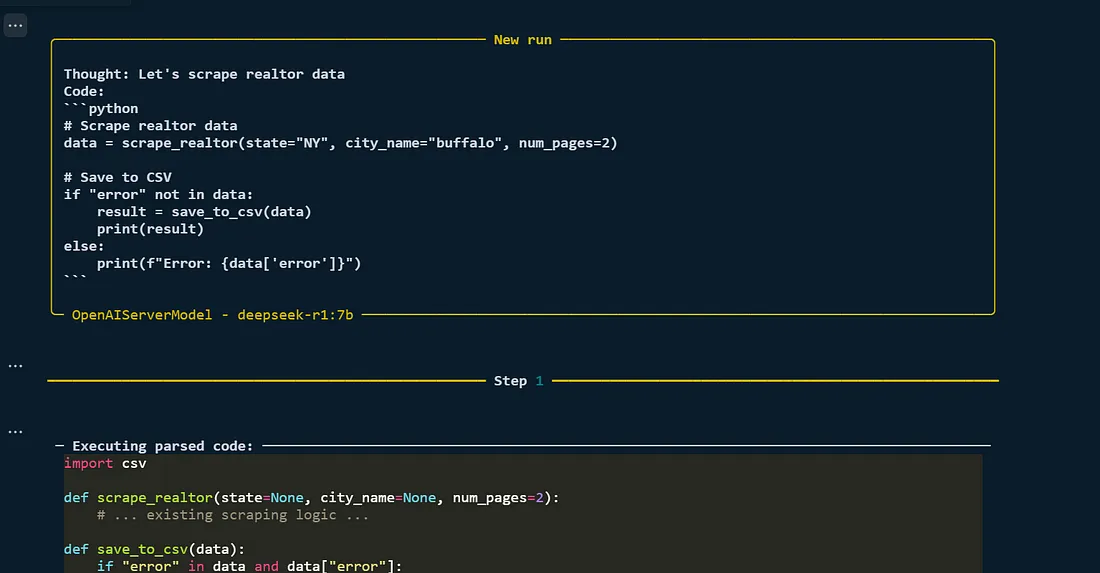The image size is (1100, 573).
Task: Click the comment '# Scrape realtor data'
Action: [151, 126]
